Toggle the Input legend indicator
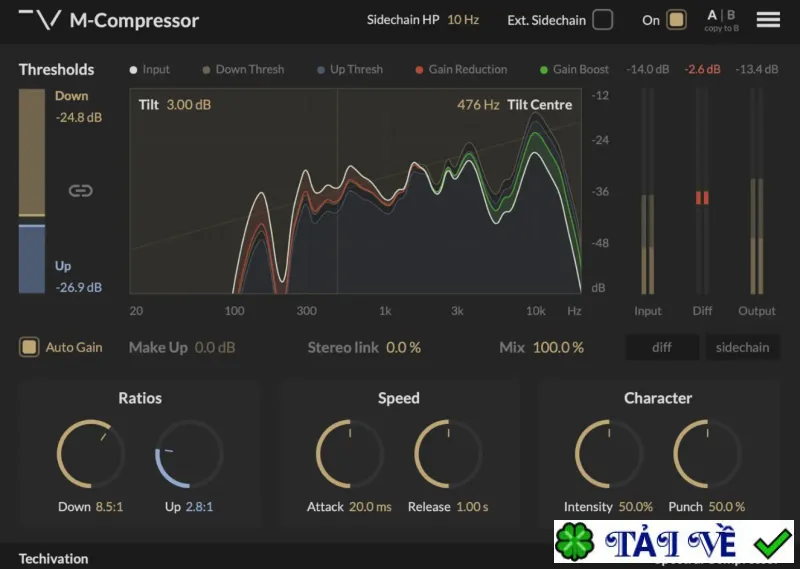Viewport: 800px width, 569px height. click(x=133, y=70)
